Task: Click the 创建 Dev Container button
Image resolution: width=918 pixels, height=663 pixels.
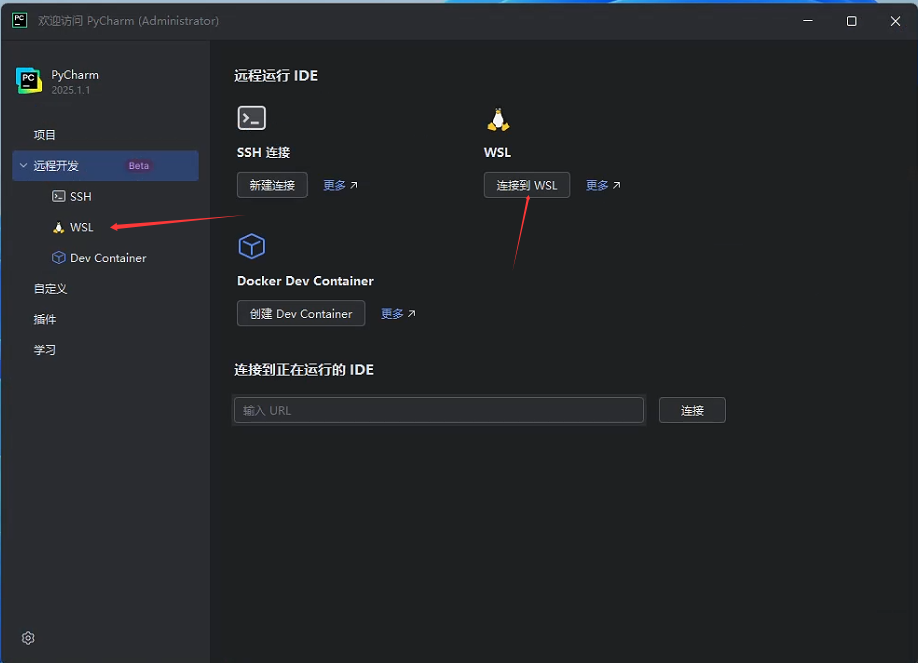Action: coord(301,313)
